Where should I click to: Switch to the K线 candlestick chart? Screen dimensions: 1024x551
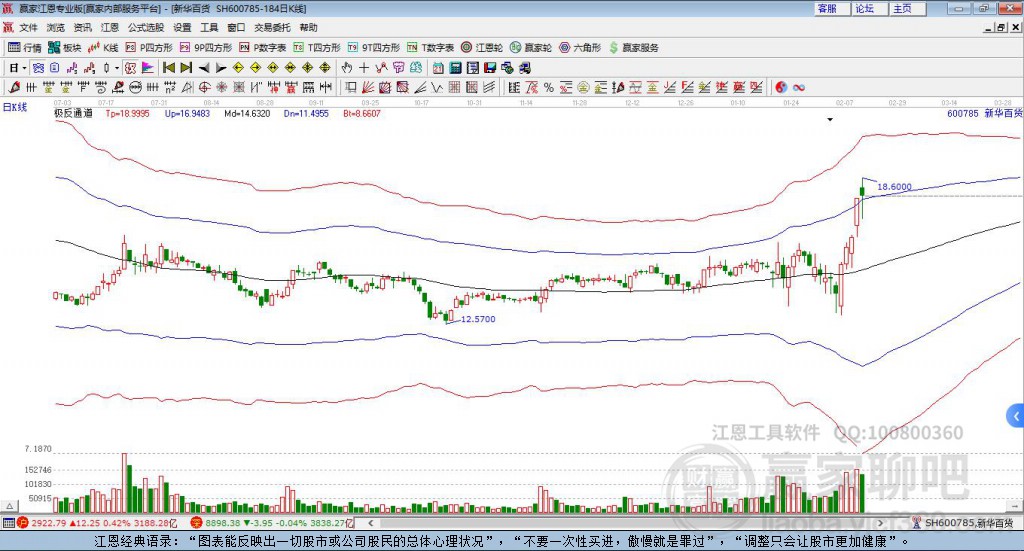click(103, 48)
